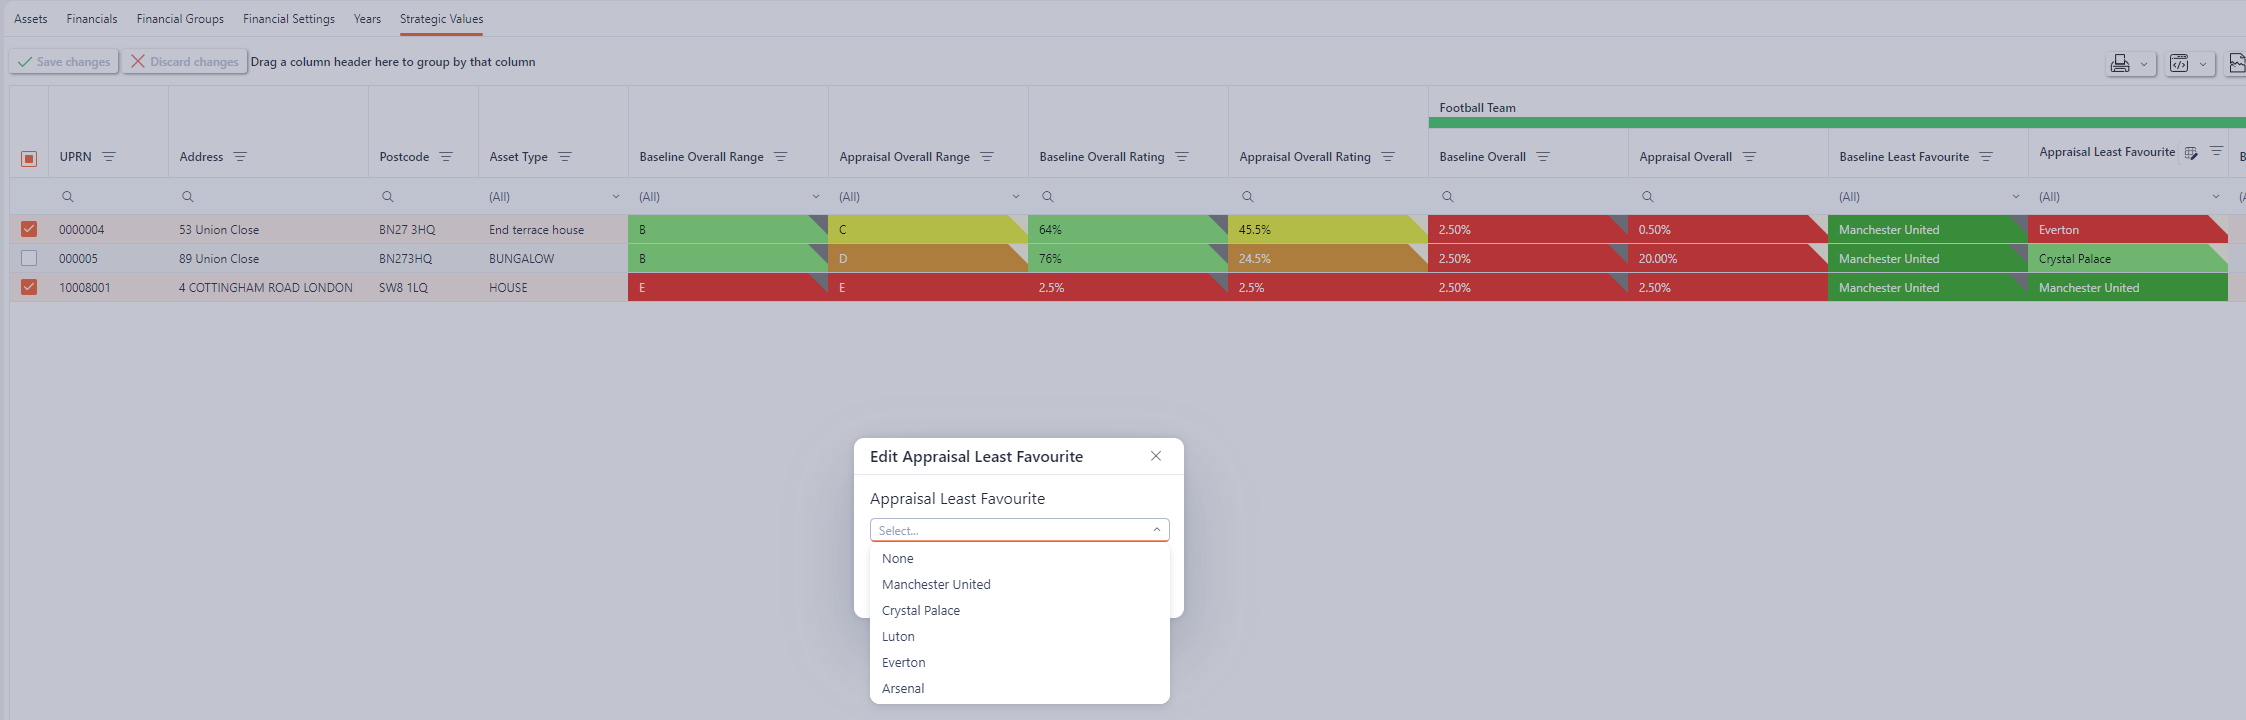Expand the print options dropdown arrow
The height and width of the screenshot is (720, 2246).
(x=2143, y=64)
